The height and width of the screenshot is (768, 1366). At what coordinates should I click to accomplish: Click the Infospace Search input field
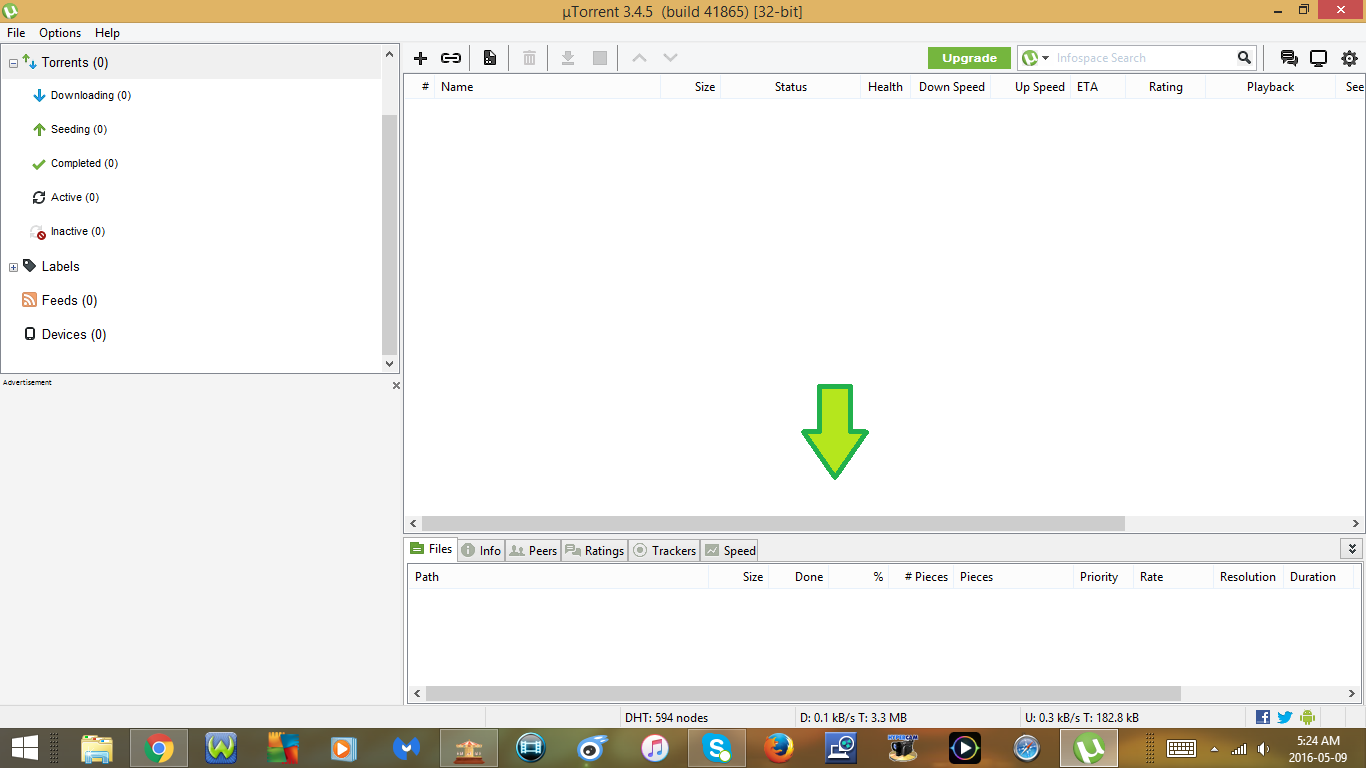pos(1143,58)
